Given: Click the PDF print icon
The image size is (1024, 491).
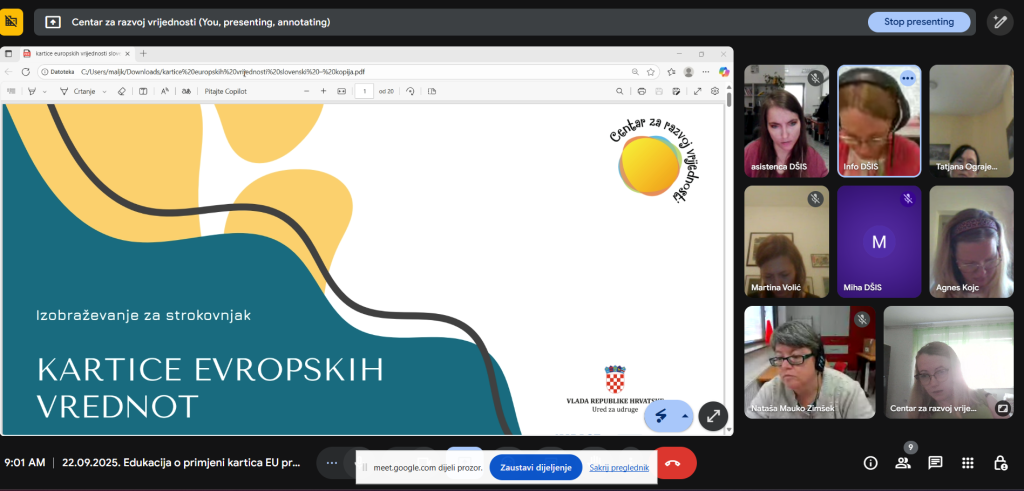Looking at the screenshot, I should pyautogui.click(x=641, y=91).
